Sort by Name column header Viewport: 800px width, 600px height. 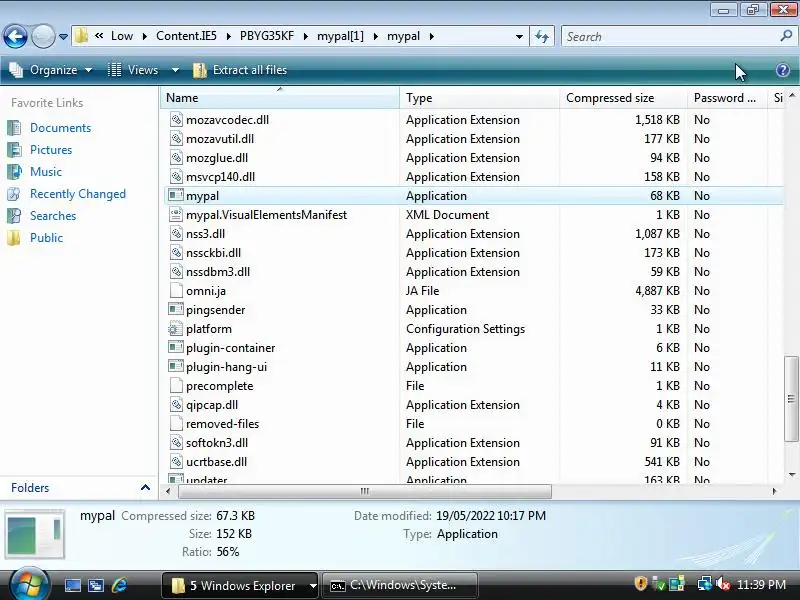click(280, 98)
